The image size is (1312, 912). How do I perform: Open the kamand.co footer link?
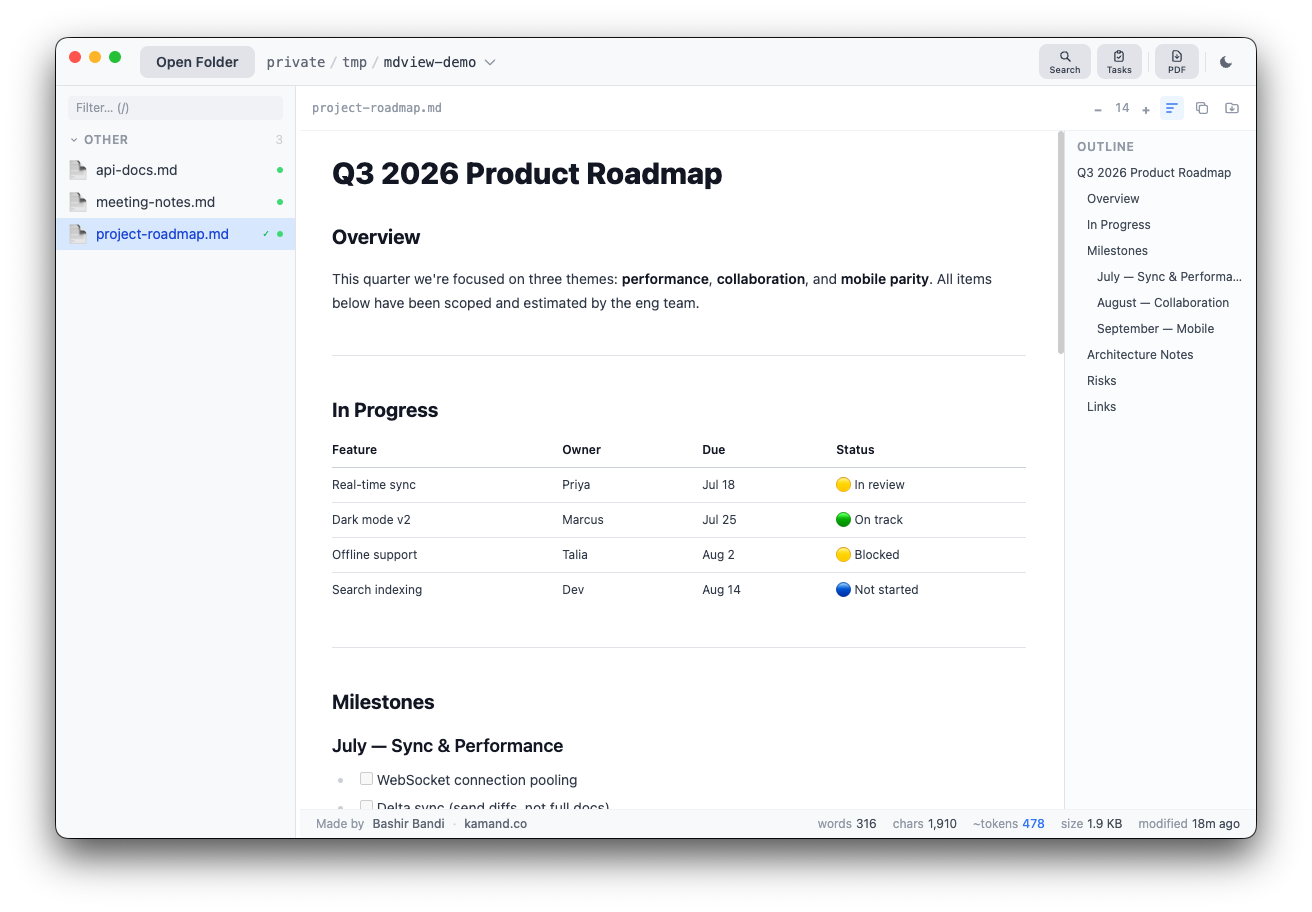[496, 824]
